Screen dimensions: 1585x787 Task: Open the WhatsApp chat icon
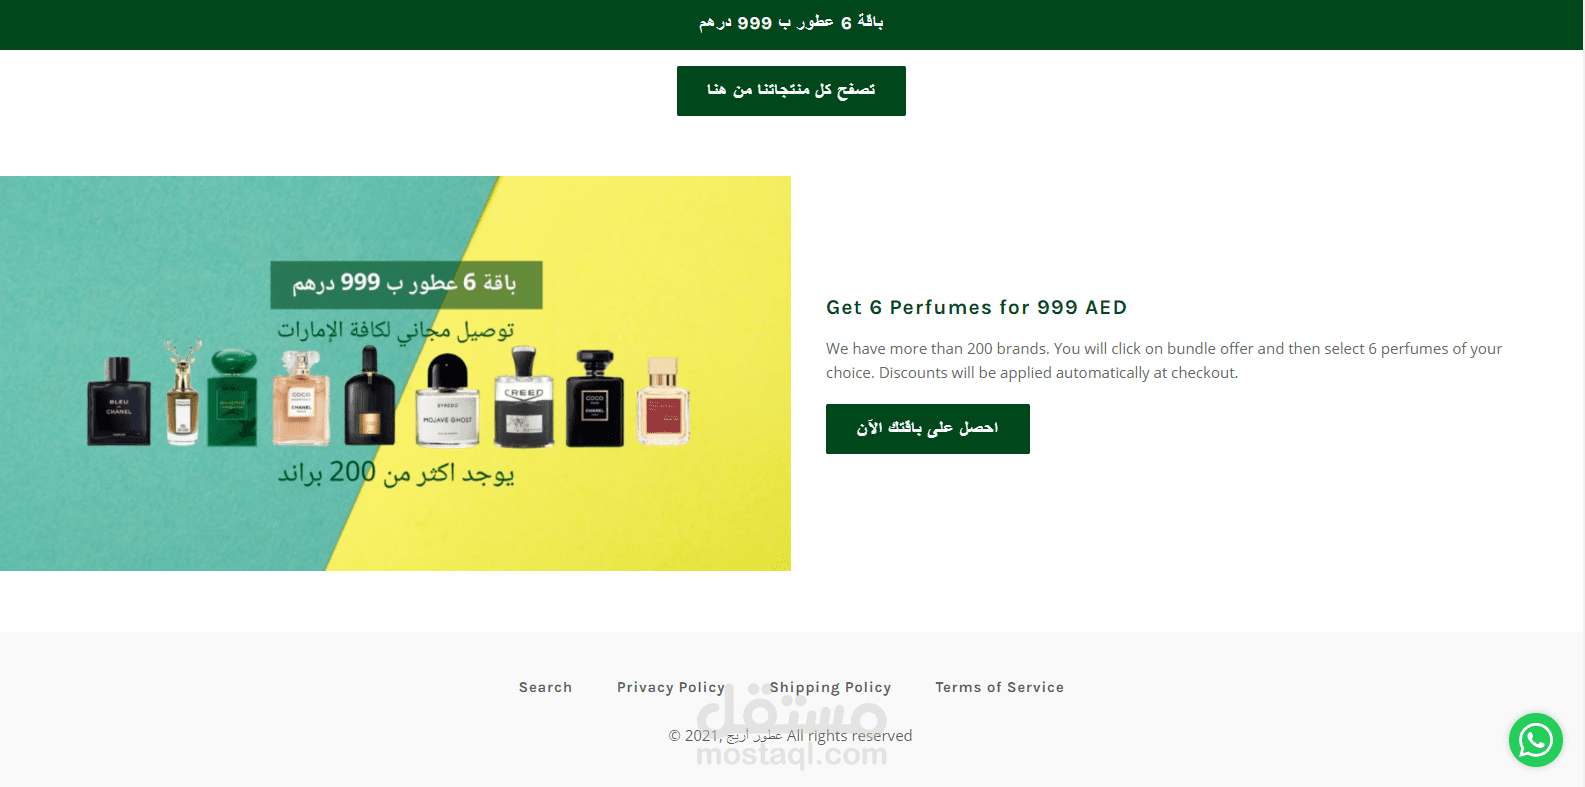(1535, 740)
